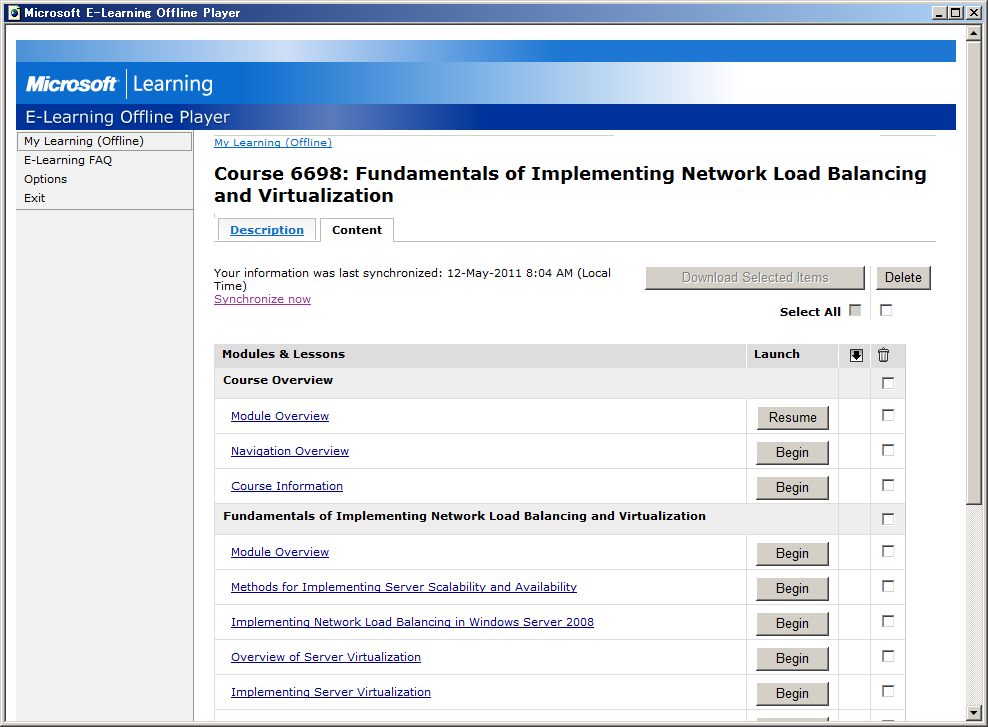Select checkbox for Navigation Overview row

[888, 451]
